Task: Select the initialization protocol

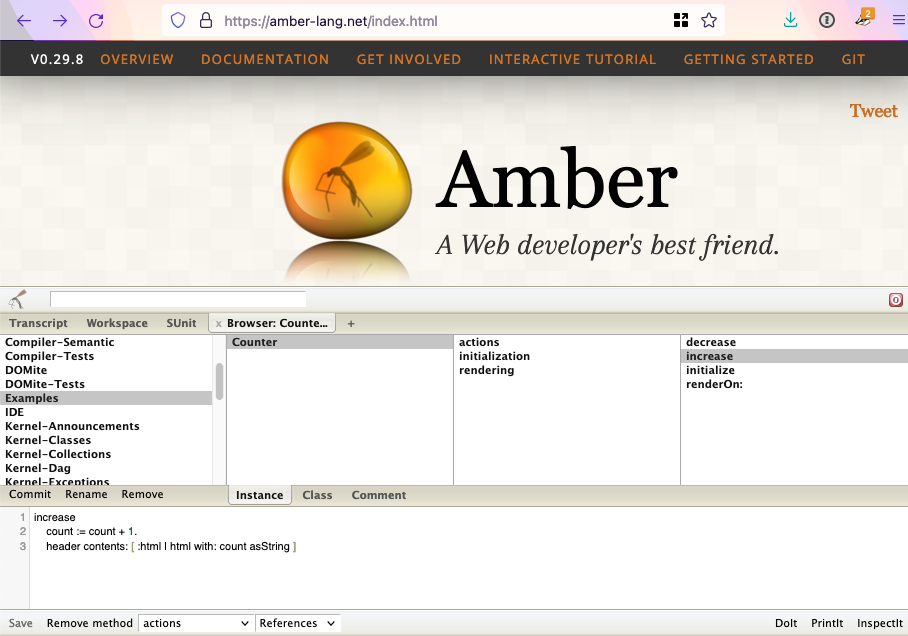Action: (x=567, y=356)
